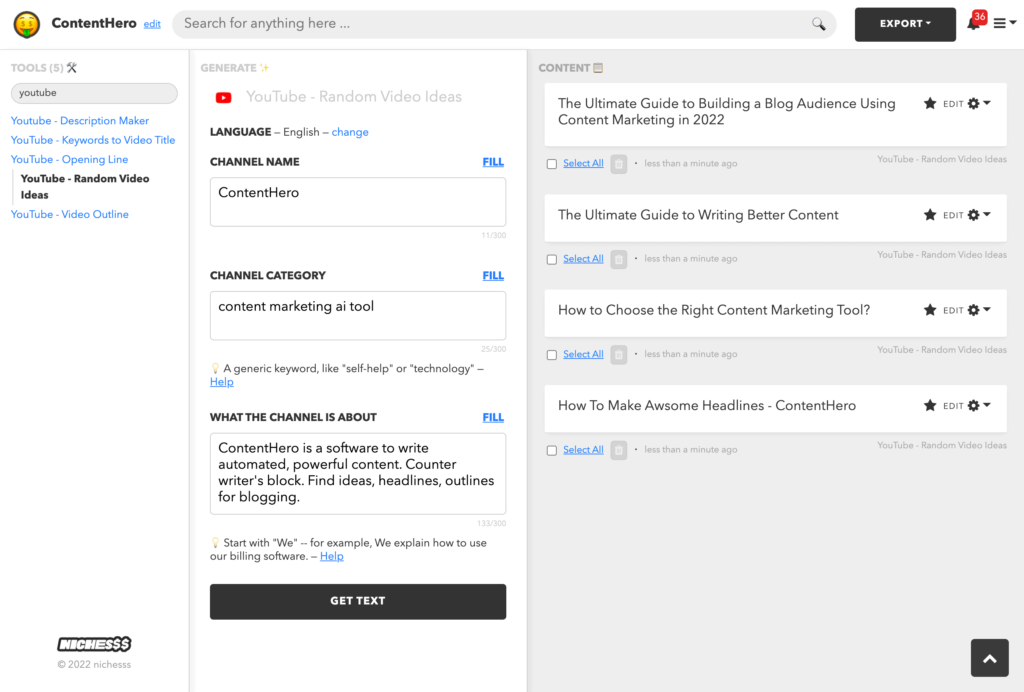Focus the Channel Name text field
This screenshot has height=692, width=1024.
(358, 202)
